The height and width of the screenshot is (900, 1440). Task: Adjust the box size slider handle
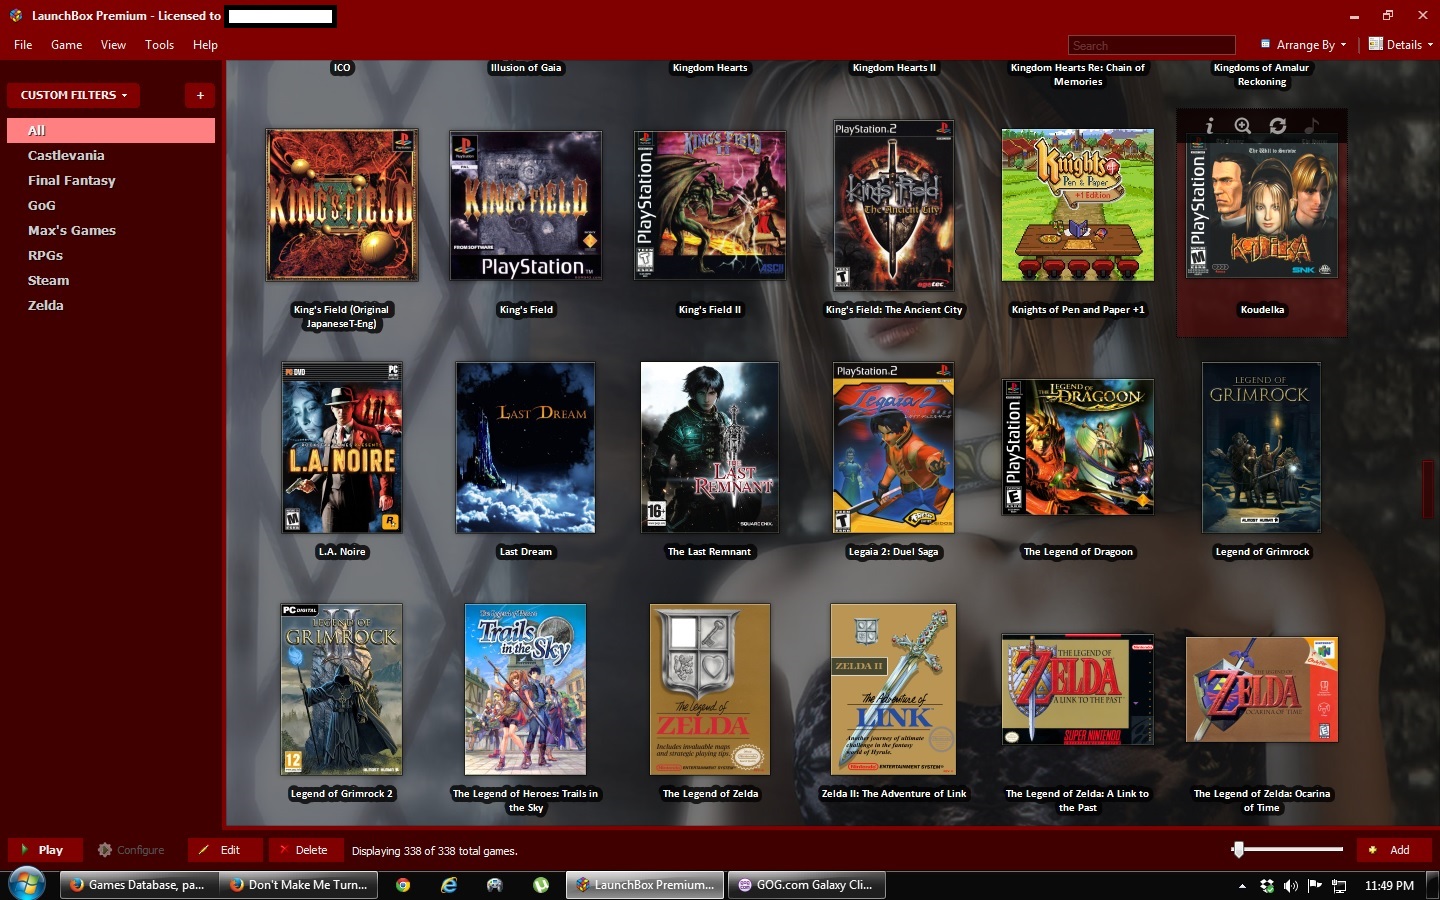pyautogui.click(x=1238, y=849)
